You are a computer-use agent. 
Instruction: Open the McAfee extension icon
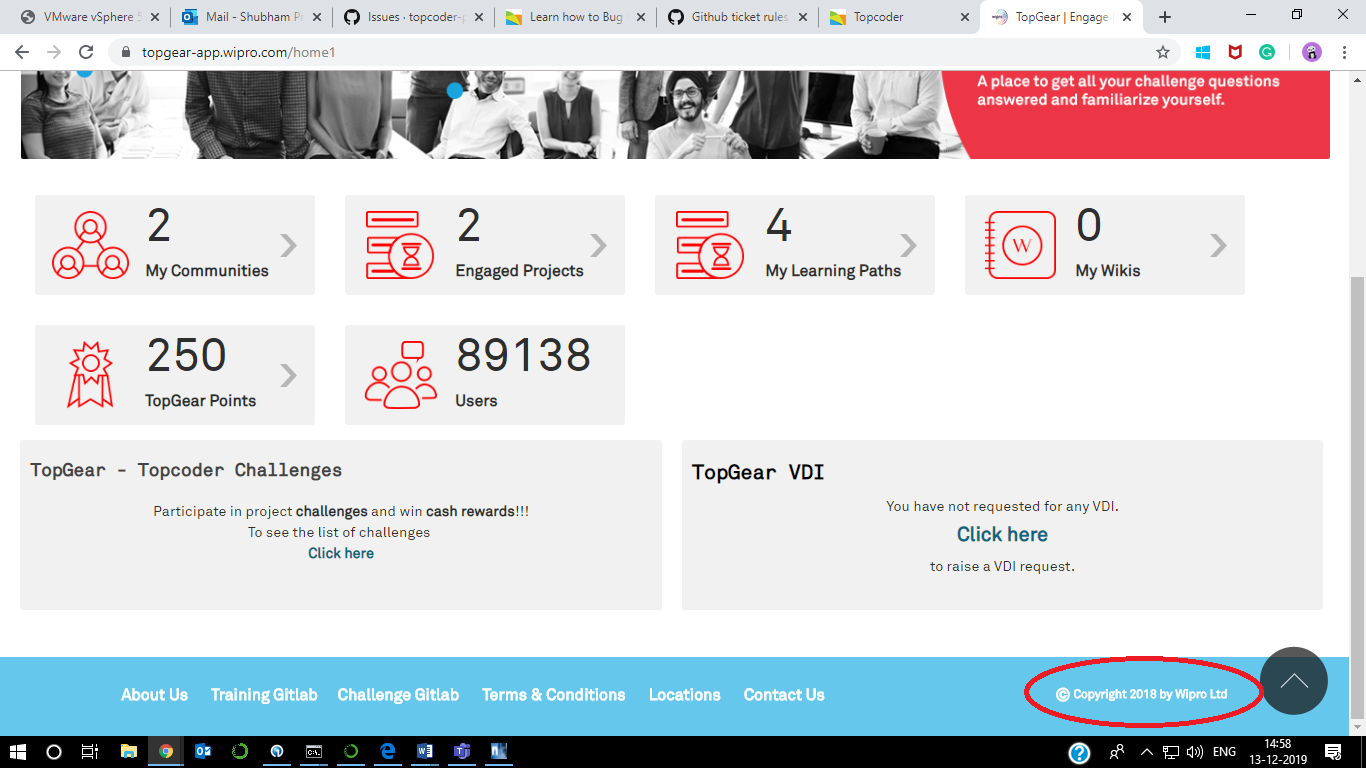coord(1235,52)
